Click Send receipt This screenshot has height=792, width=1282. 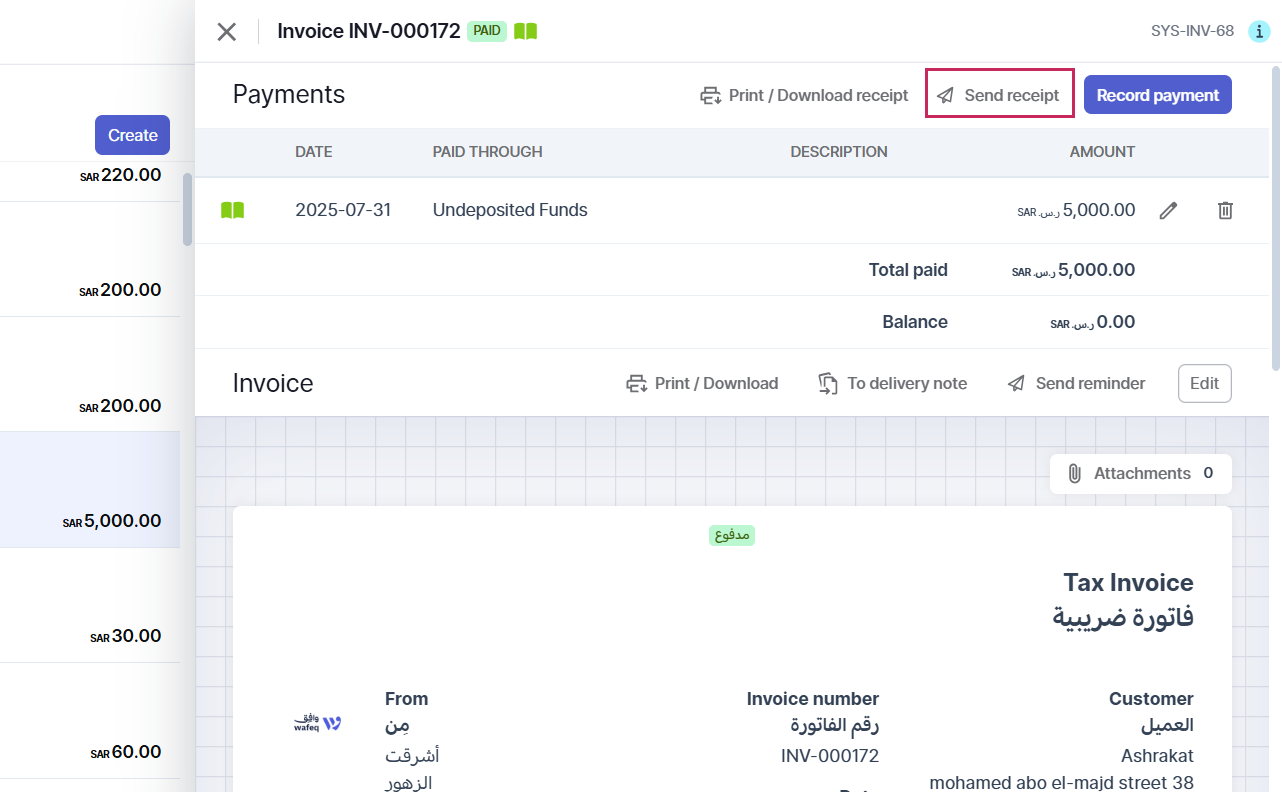click(999, 95)
